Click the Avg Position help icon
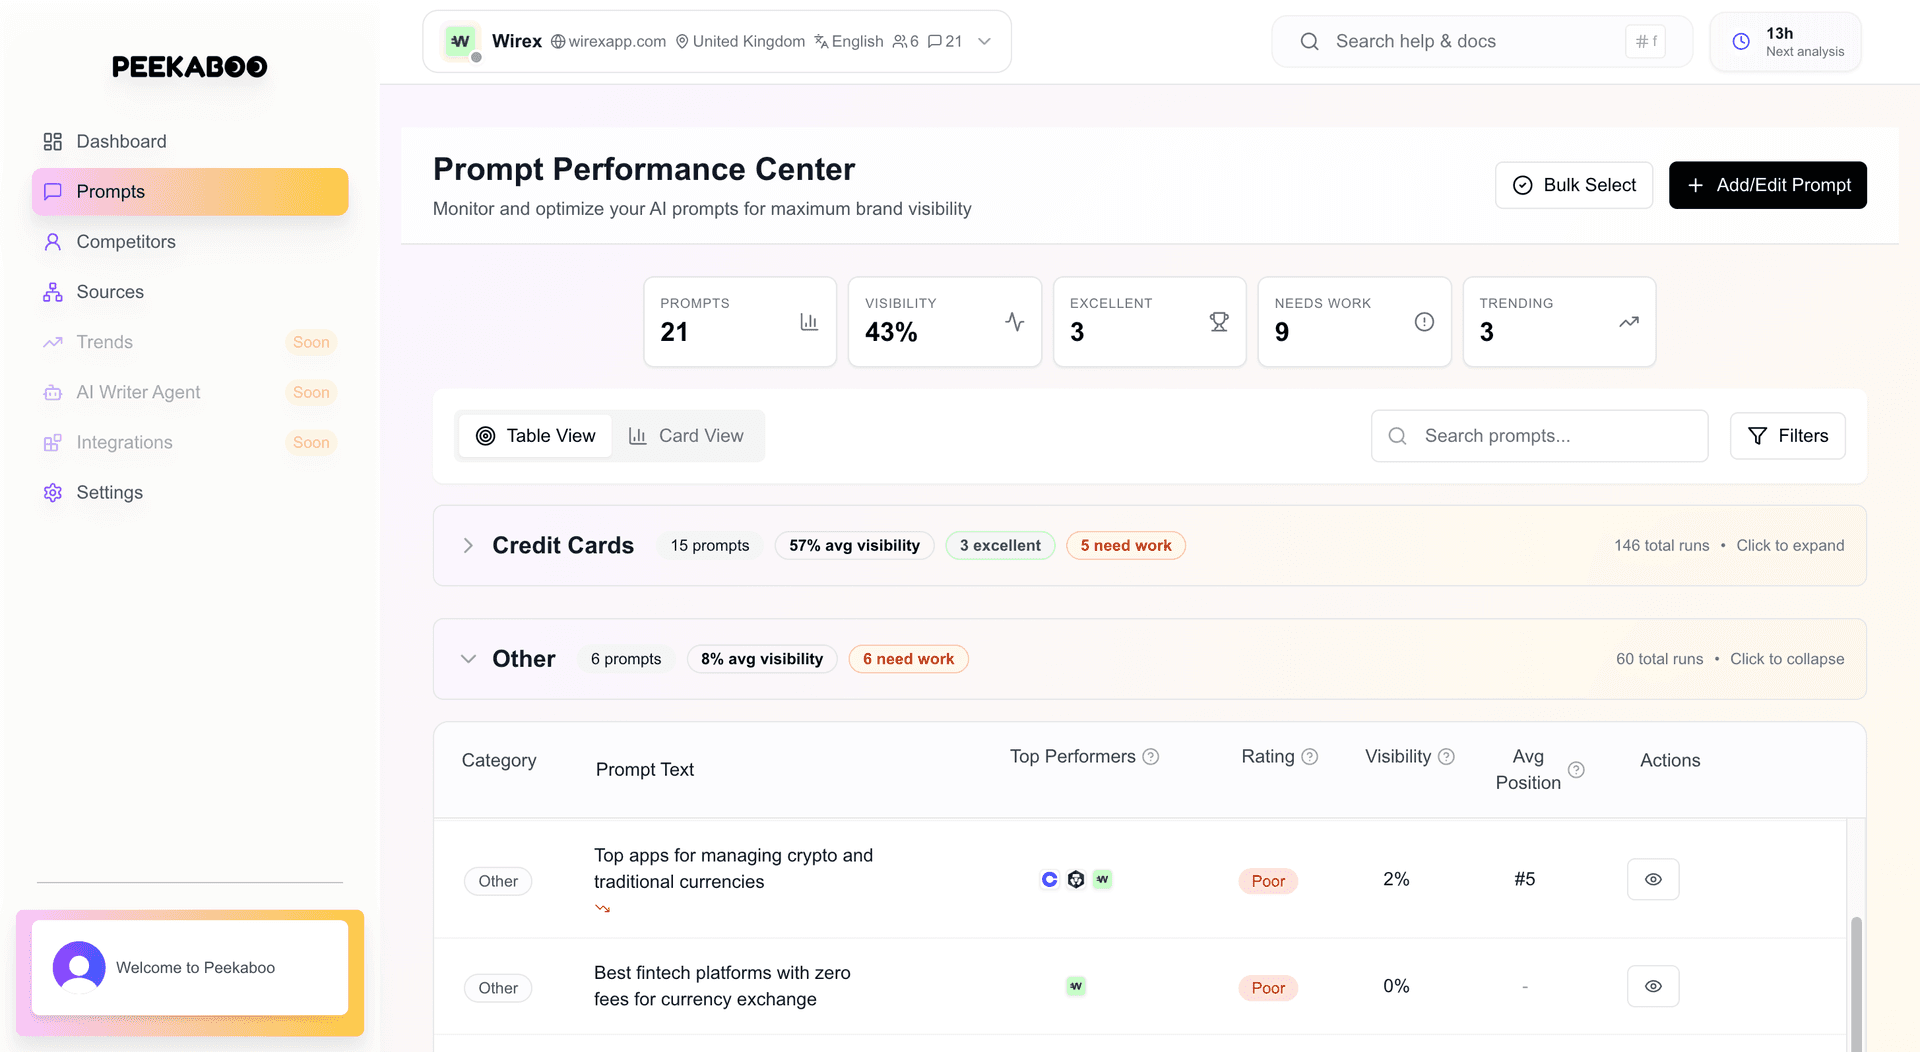This screenshot has height=1052, width=1920. [x=1576, y=769]
